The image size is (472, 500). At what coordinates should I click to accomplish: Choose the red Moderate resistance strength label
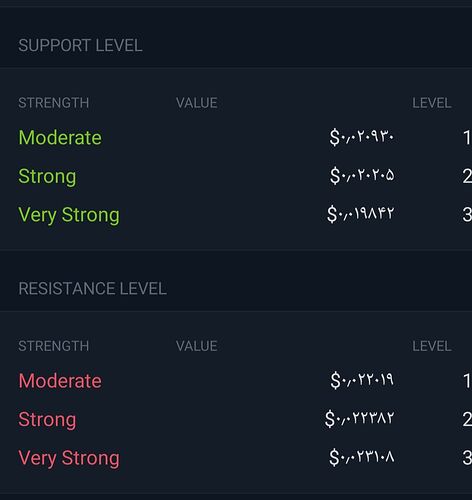click(x=60, y=381)
